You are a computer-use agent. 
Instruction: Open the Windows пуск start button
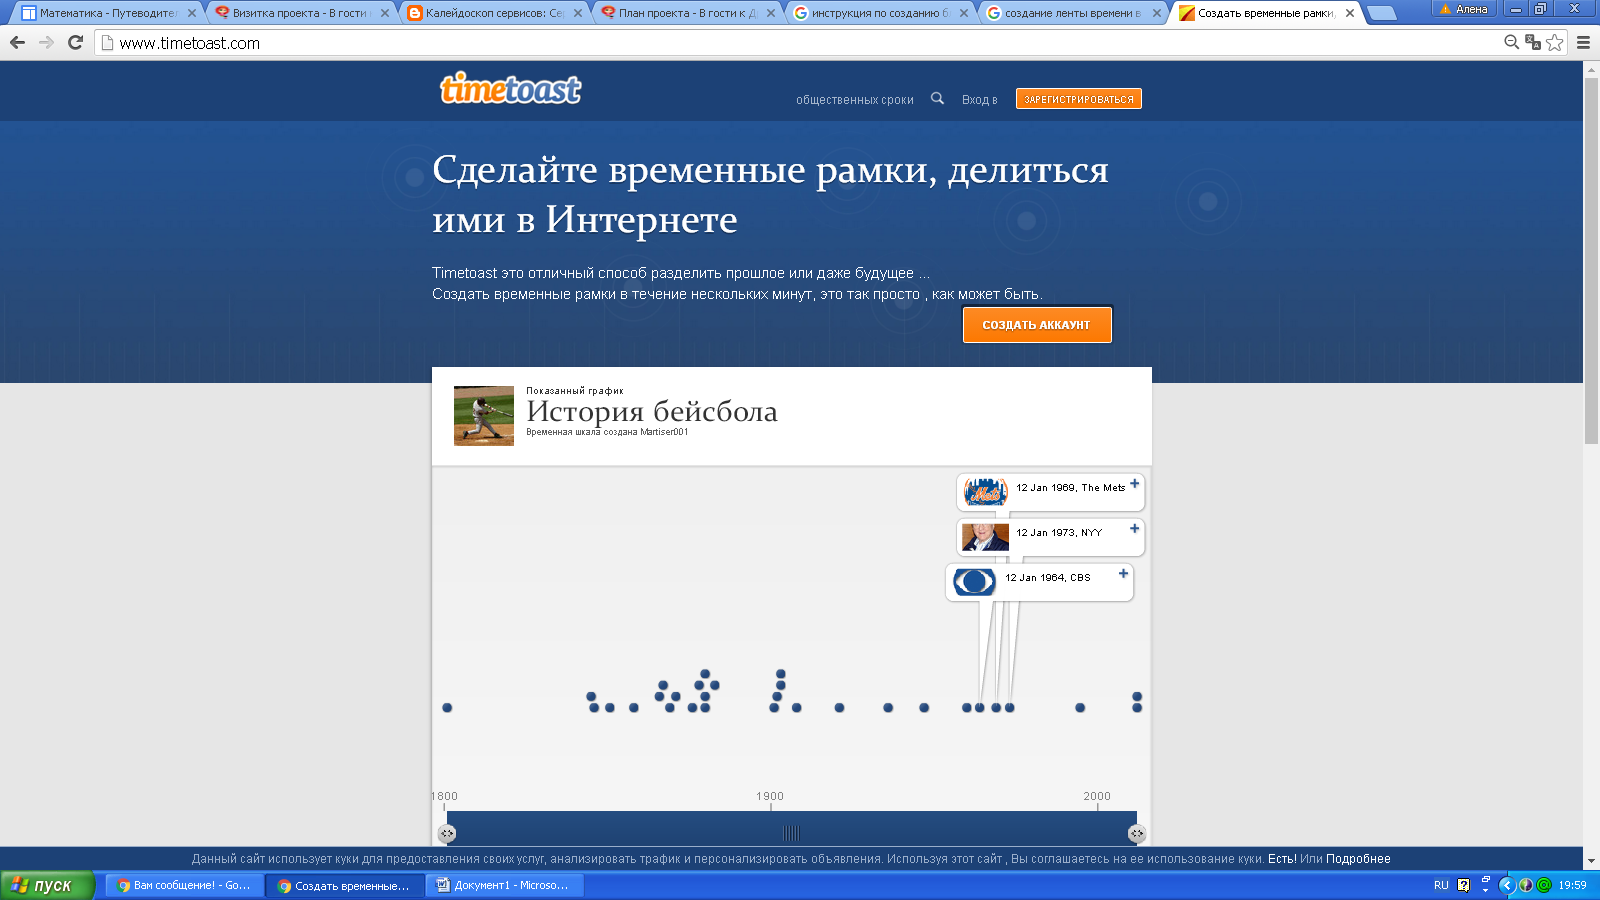pos(47,885)
